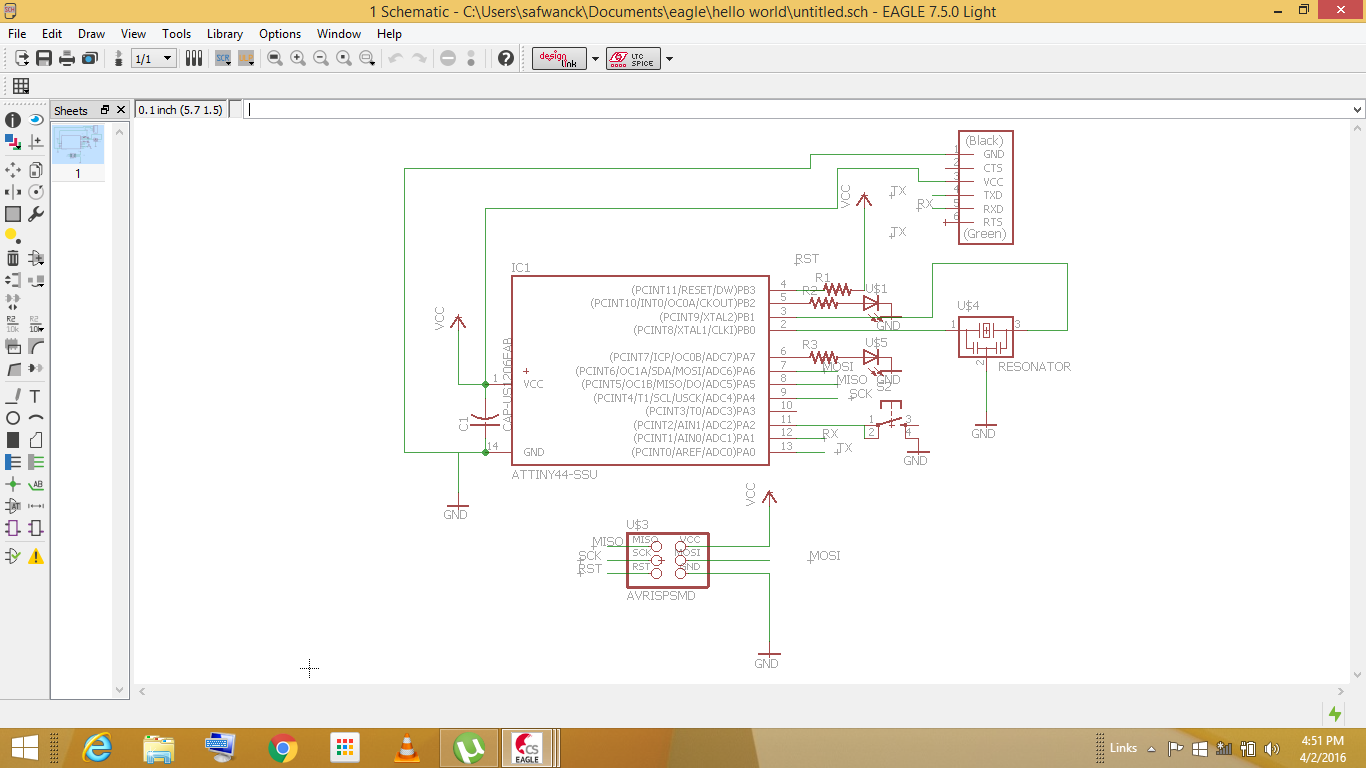The width and height of the screenshot is (1366, 768).
Task: Select the Circle tool
Action: tap(13, 418)
